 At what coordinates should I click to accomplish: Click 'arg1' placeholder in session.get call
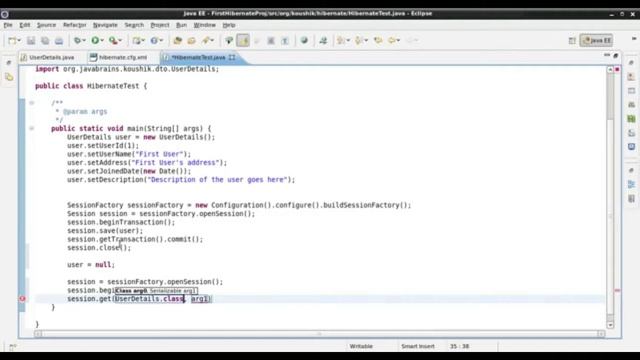pos(200,299)
